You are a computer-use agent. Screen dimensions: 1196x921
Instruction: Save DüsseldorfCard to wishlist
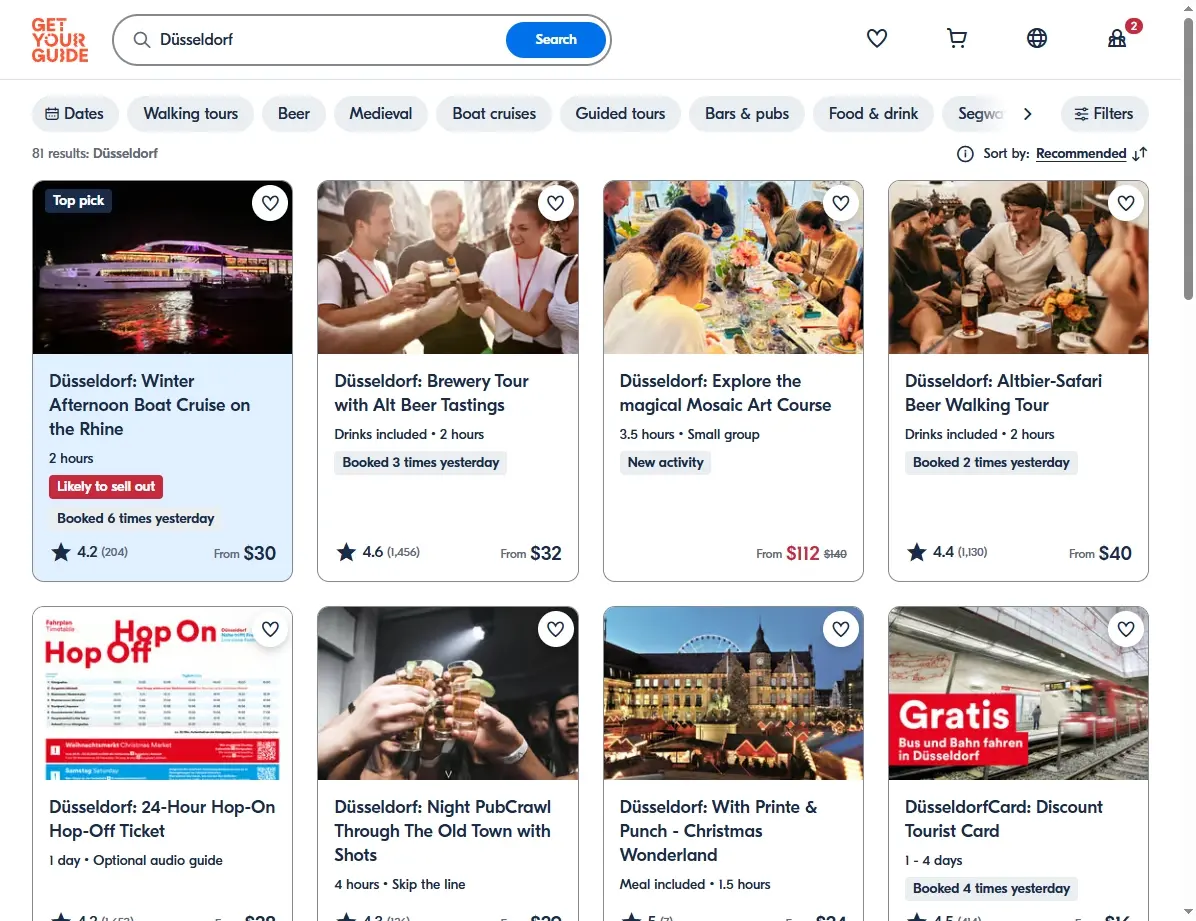coord(1126,629)
